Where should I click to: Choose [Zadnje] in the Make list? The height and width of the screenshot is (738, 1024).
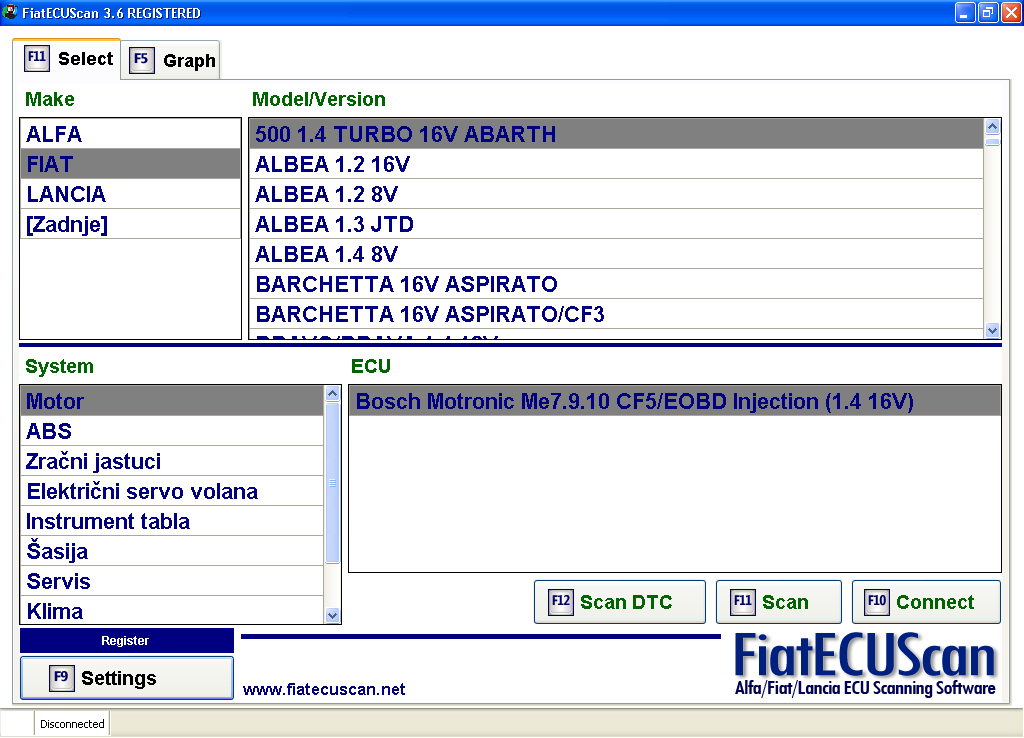coord(131,224)
